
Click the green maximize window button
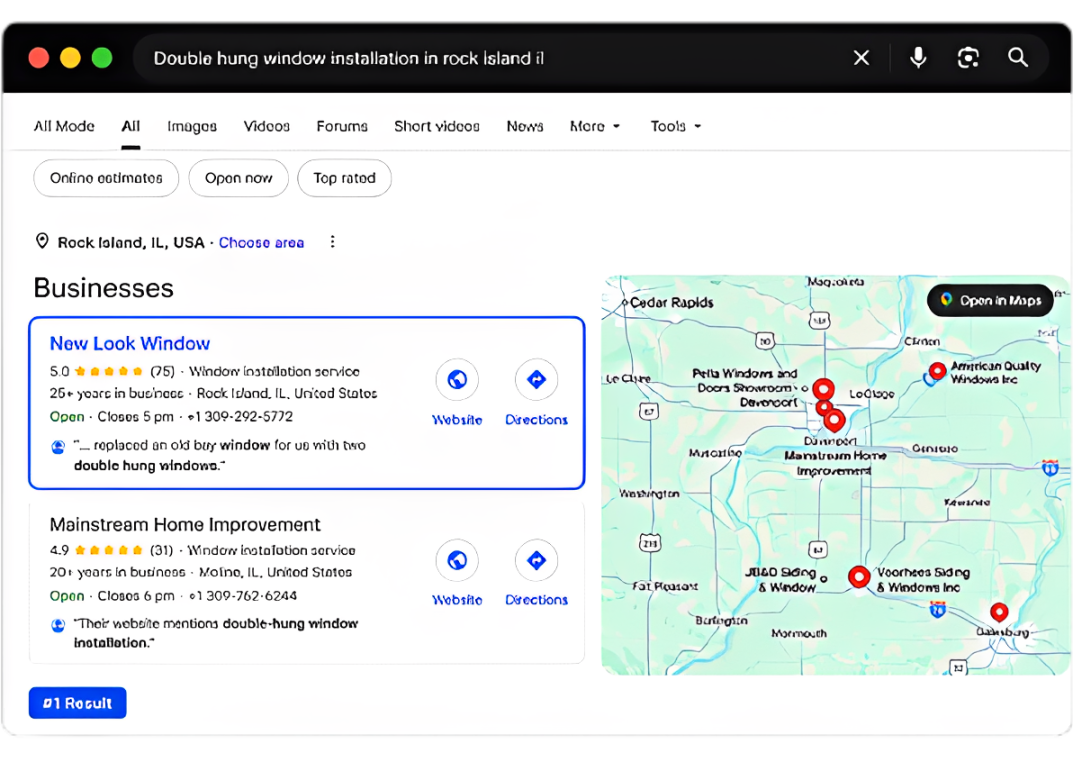click(x=102, y=58)
